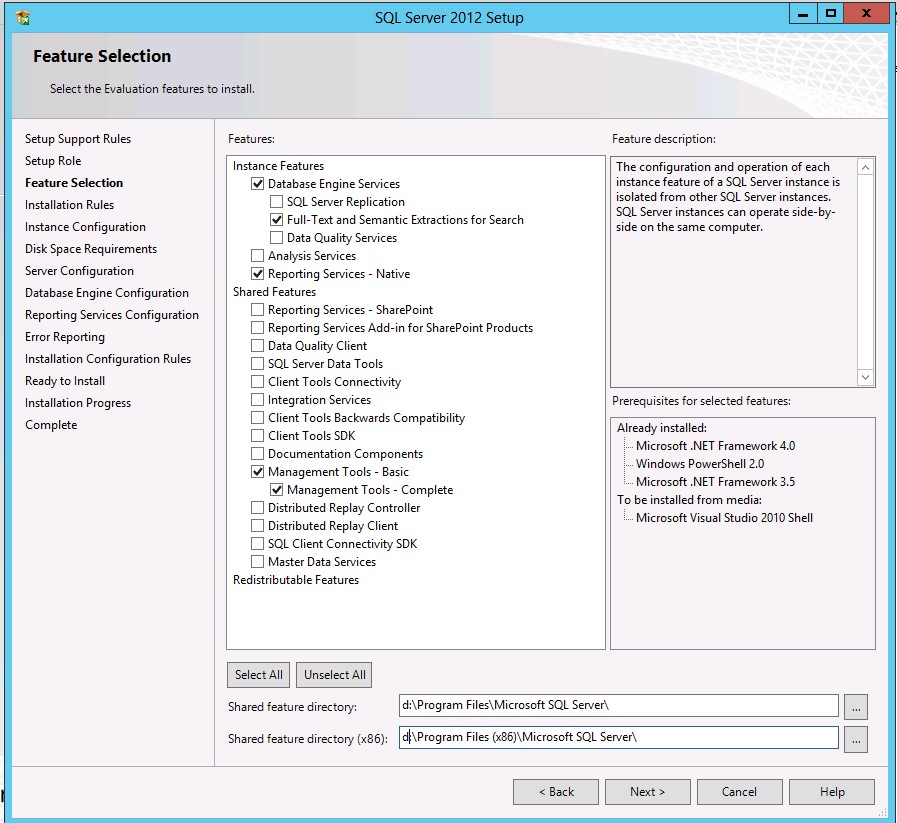Select Installation Rules step
The image size is (897, 823).
[x=69, y=205]
